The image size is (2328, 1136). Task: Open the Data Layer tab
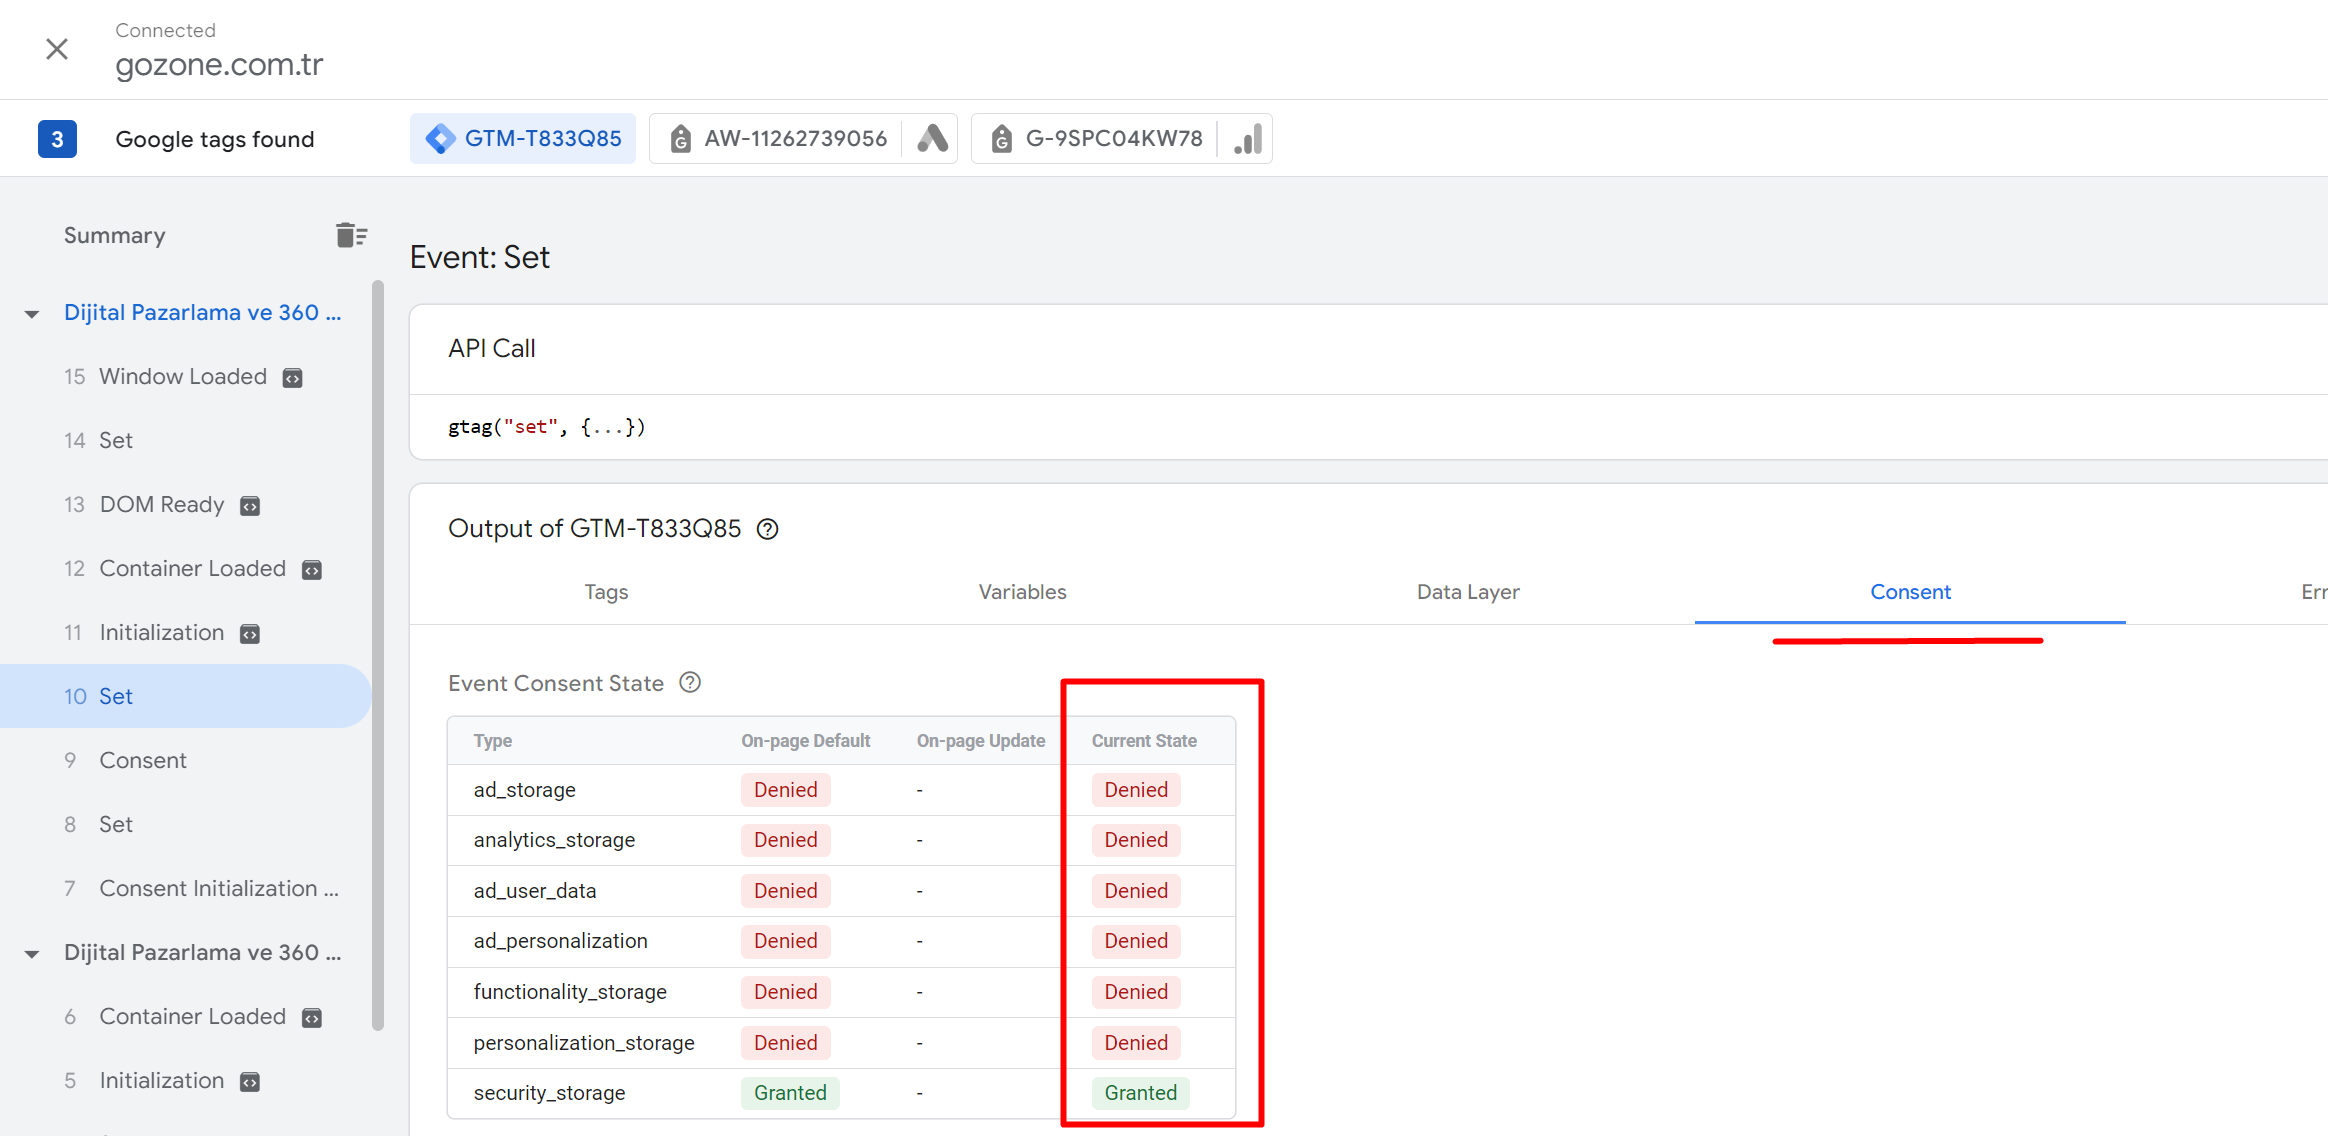pos(1467,592)
